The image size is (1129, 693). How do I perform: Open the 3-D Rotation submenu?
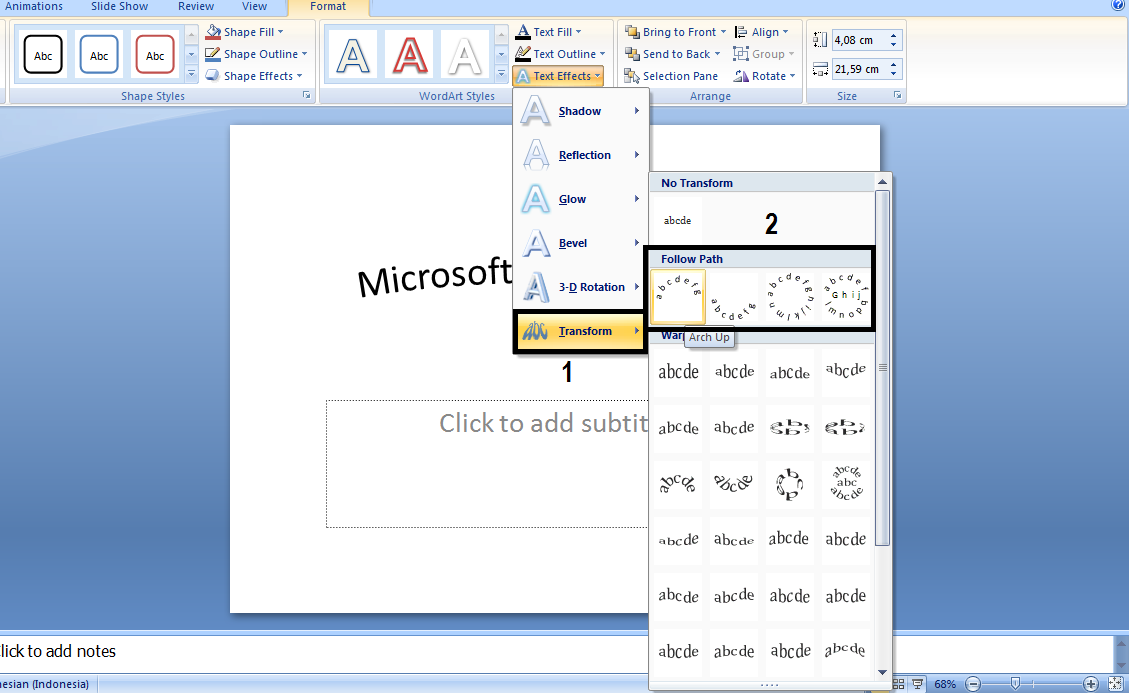580,287
